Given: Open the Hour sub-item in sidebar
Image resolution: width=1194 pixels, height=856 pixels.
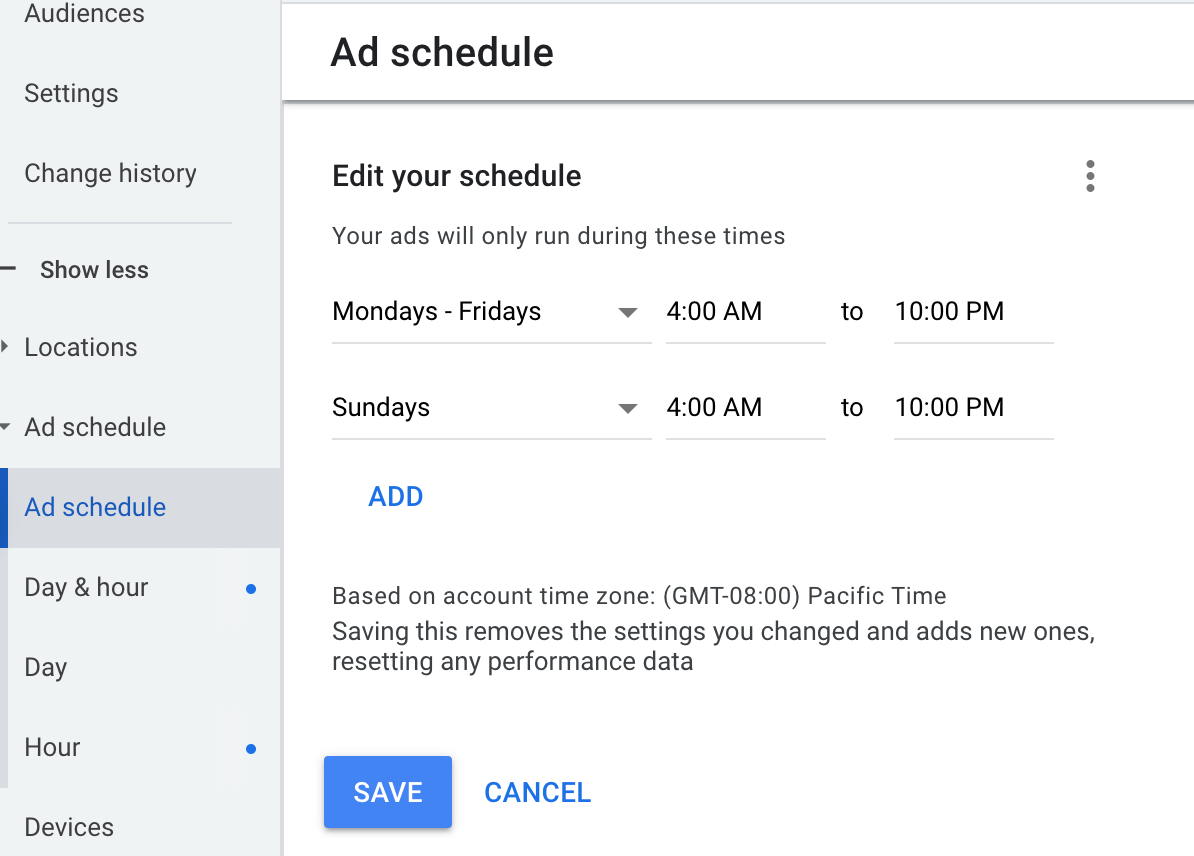Looking at the screenshot, I should 52,747.
